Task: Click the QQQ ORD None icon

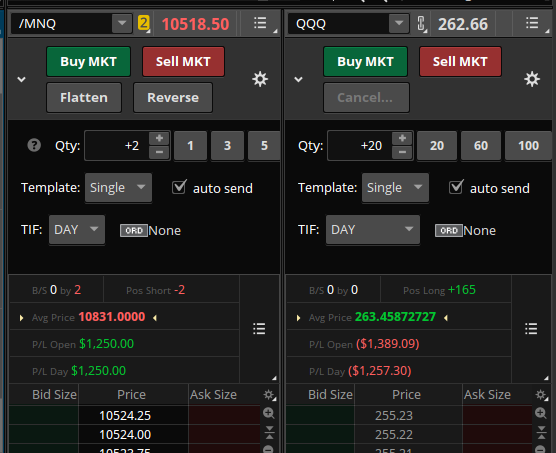Action: pos(449,231)
